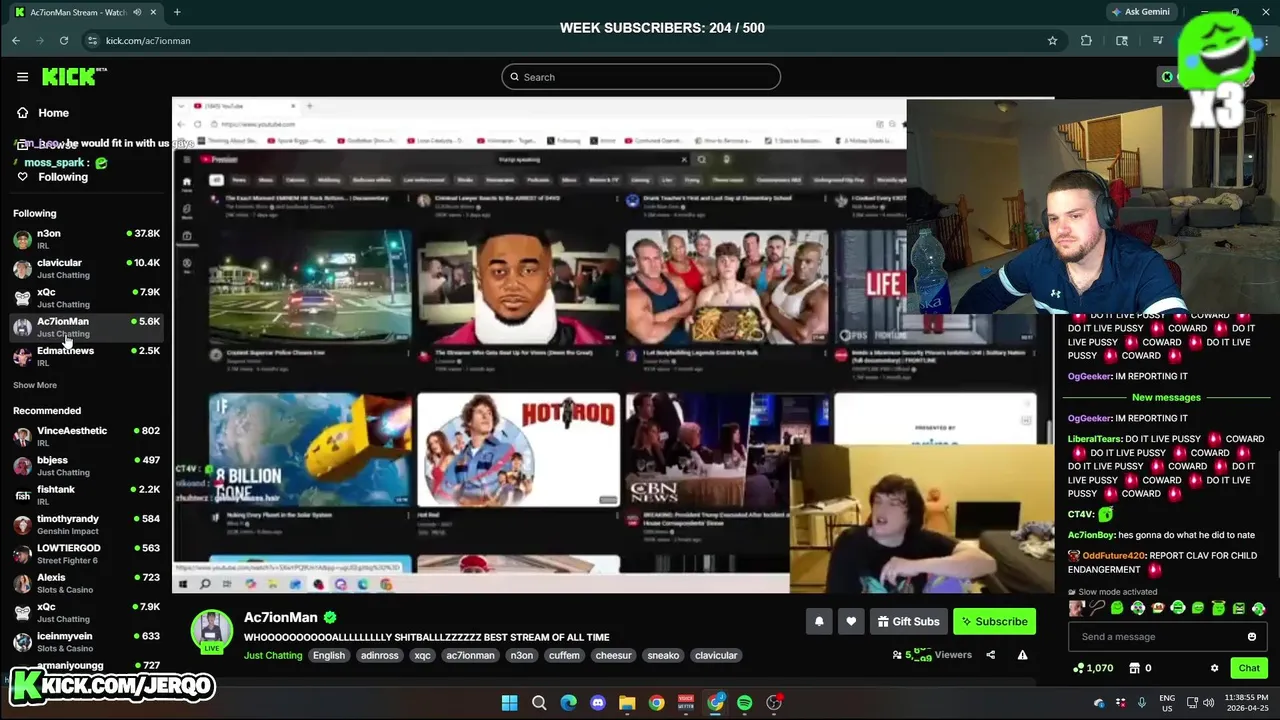Click into the Kick search box
The height and width of the screenshot is (720, 1280).
click(x=641, y=77)
